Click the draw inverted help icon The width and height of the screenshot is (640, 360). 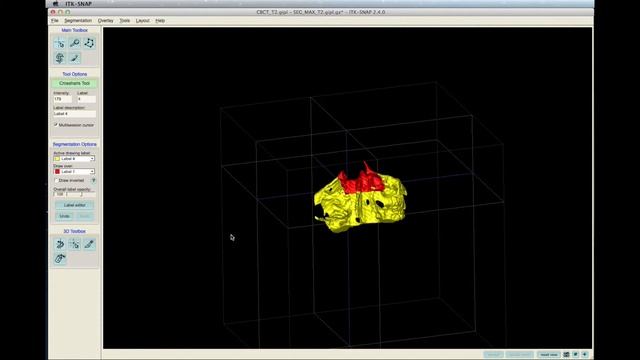point(93,180)
